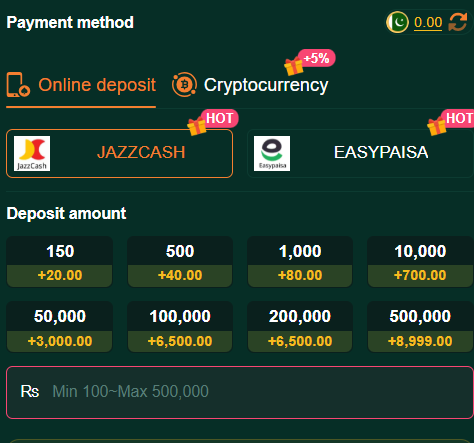
Task: Click the Deposit amount heading
Action: [x=66, y=213]
